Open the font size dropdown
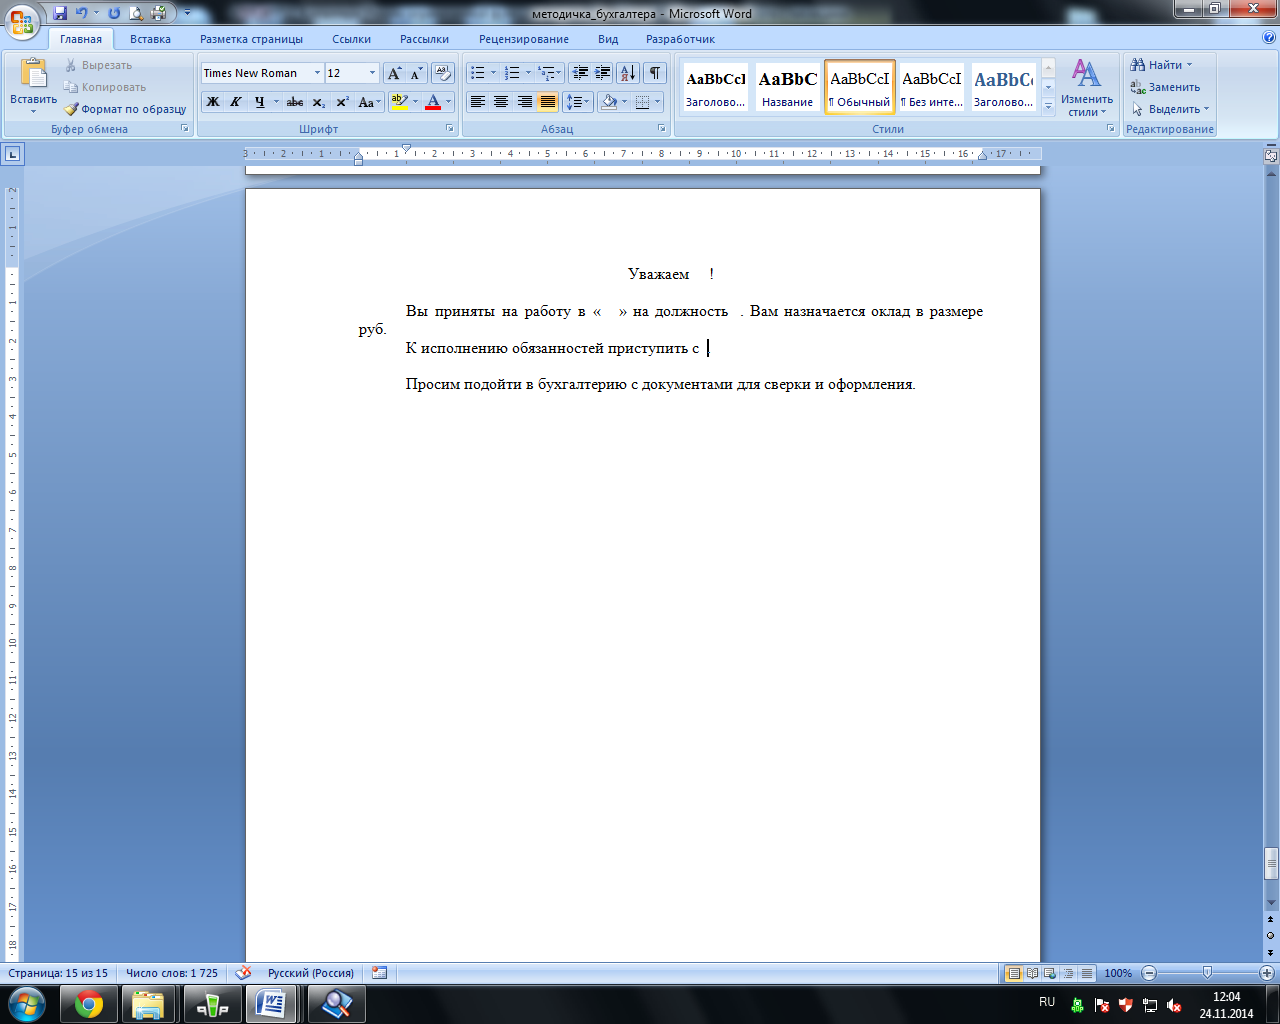 pyautogui.click(x=373, y=73)
